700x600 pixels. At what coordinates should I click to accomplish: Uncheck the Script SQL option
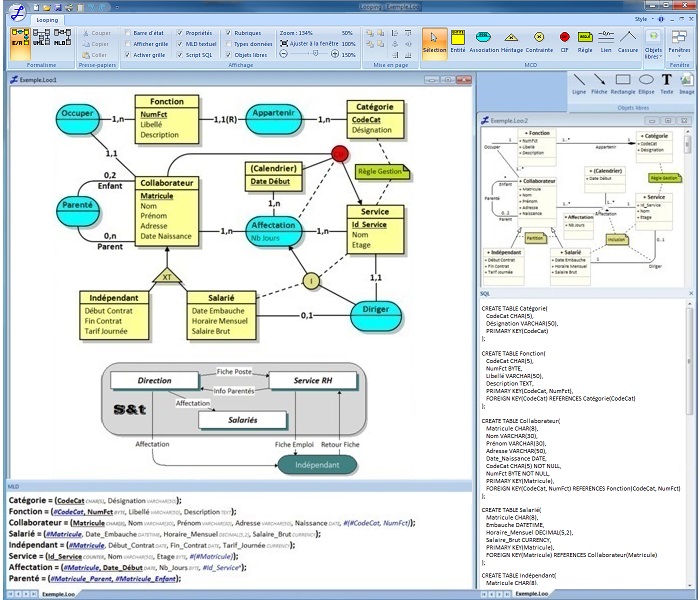(179, 55)
